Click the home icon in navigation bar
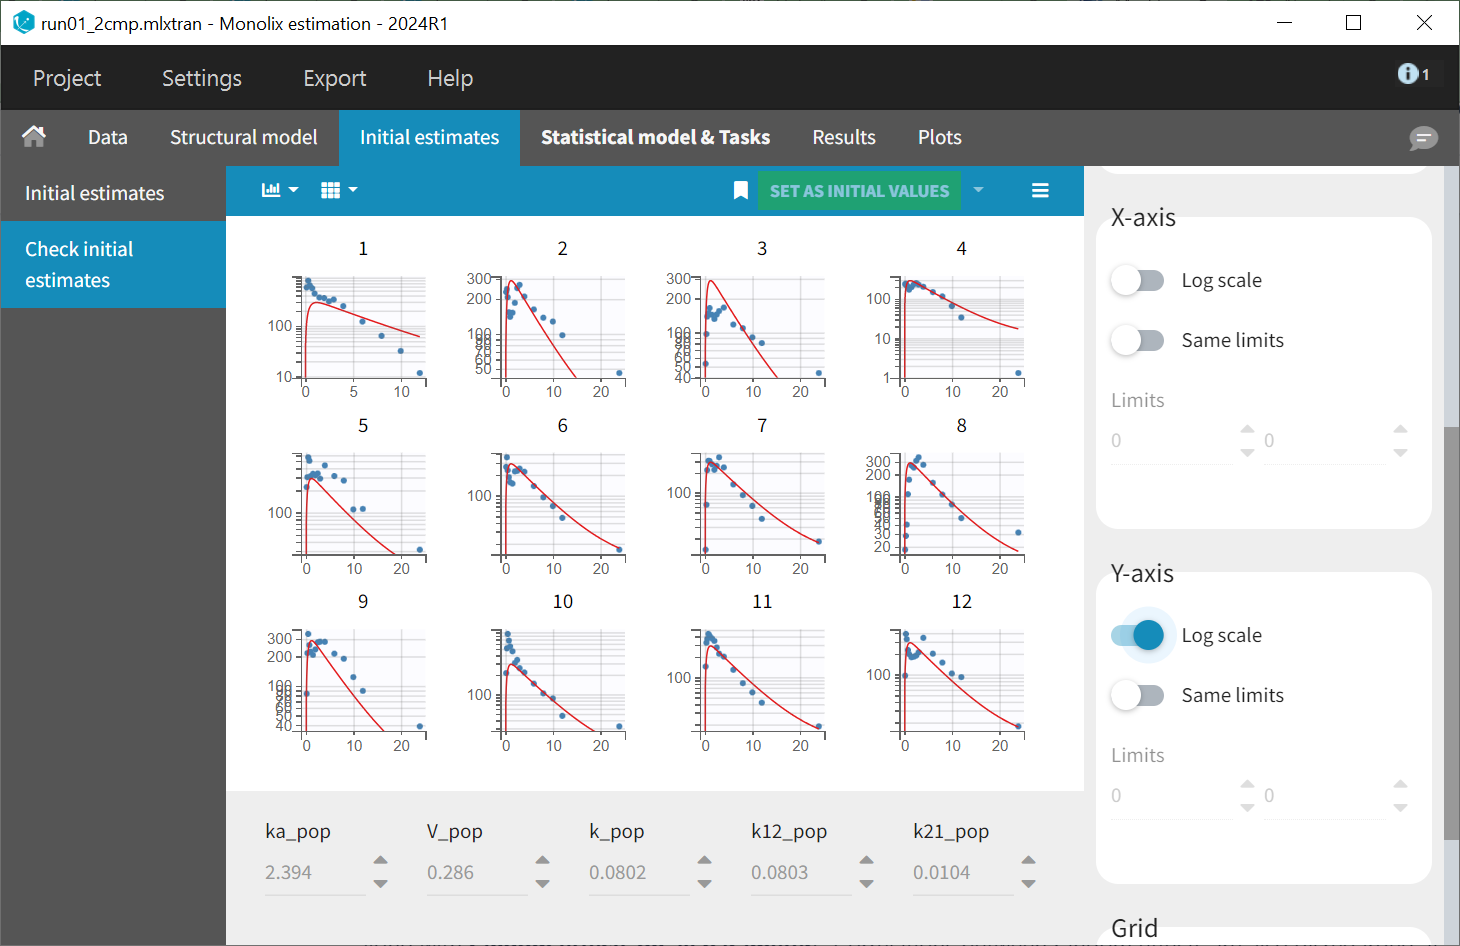 (x=34, y=137)
